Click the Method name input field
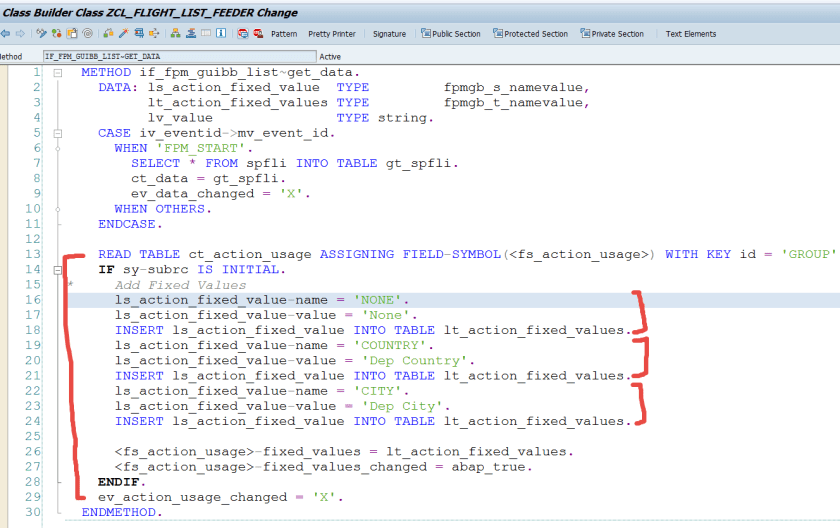Image resolution: width=840 pixels, height=528 pixels. coord(179,56)
